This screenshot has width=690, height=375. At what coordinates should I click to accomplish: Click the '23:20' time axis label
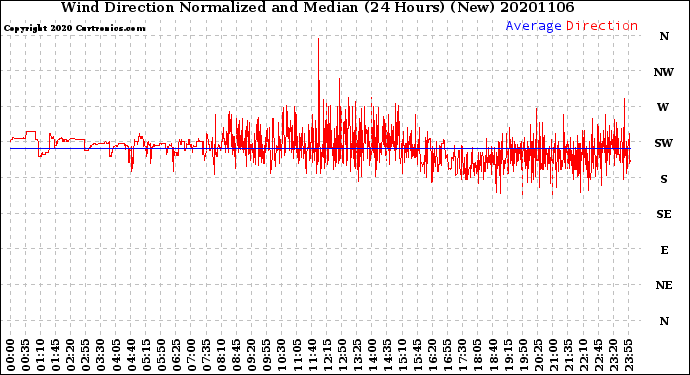pyautogui.click(x=613, y=355)
